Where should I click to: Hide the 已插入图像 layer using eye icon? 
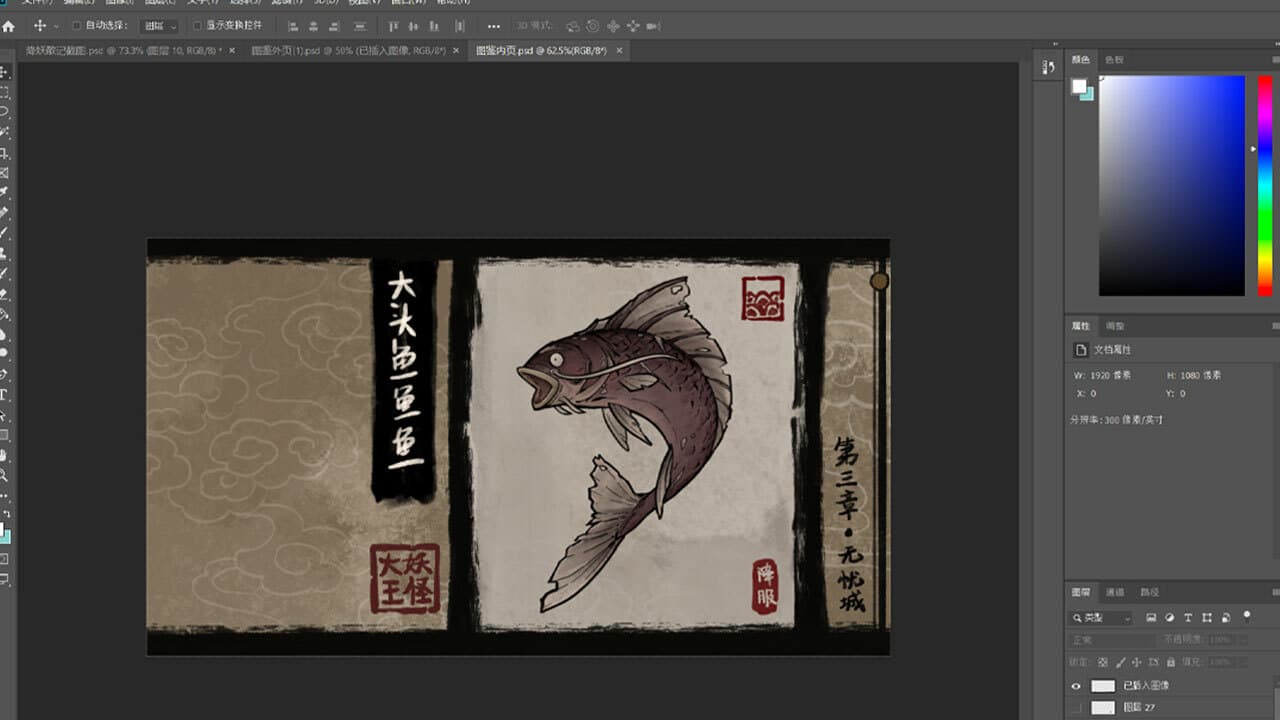click(x=1076, y=686)
